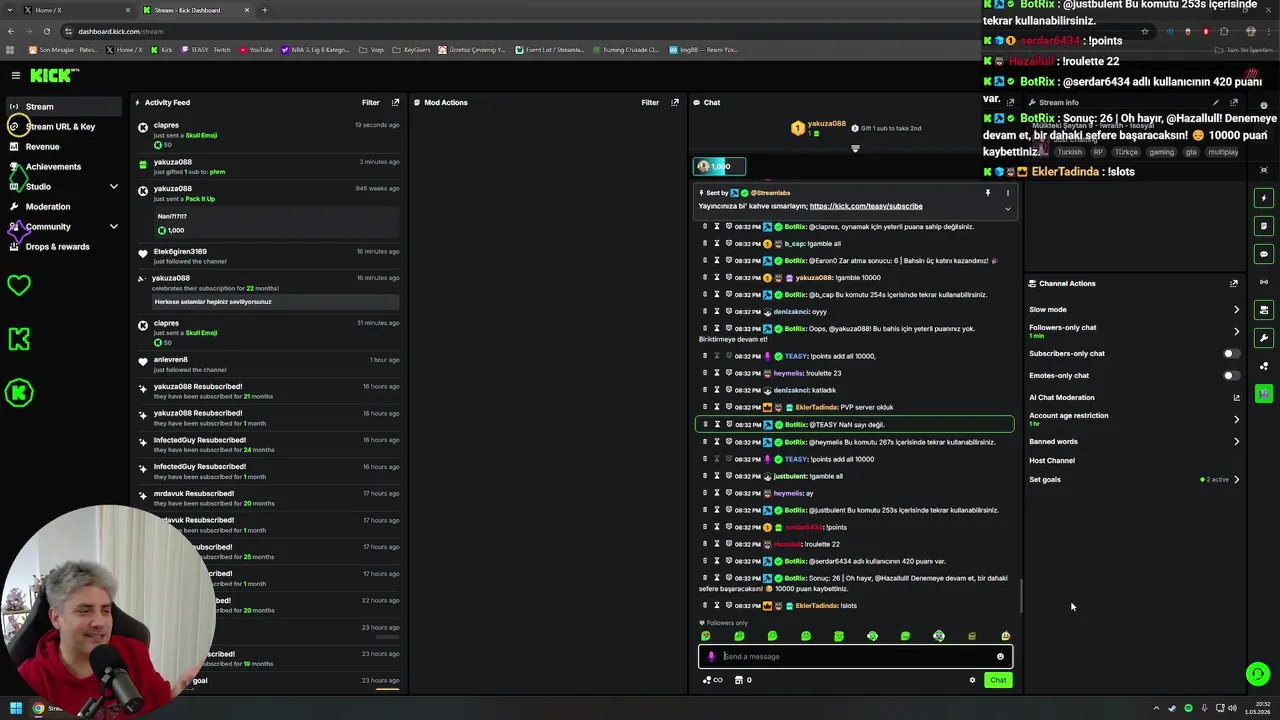The width and height of the screenshot is (1280, 720).
Task: Click the first green emote above message box
Action: tap(706, 636)
